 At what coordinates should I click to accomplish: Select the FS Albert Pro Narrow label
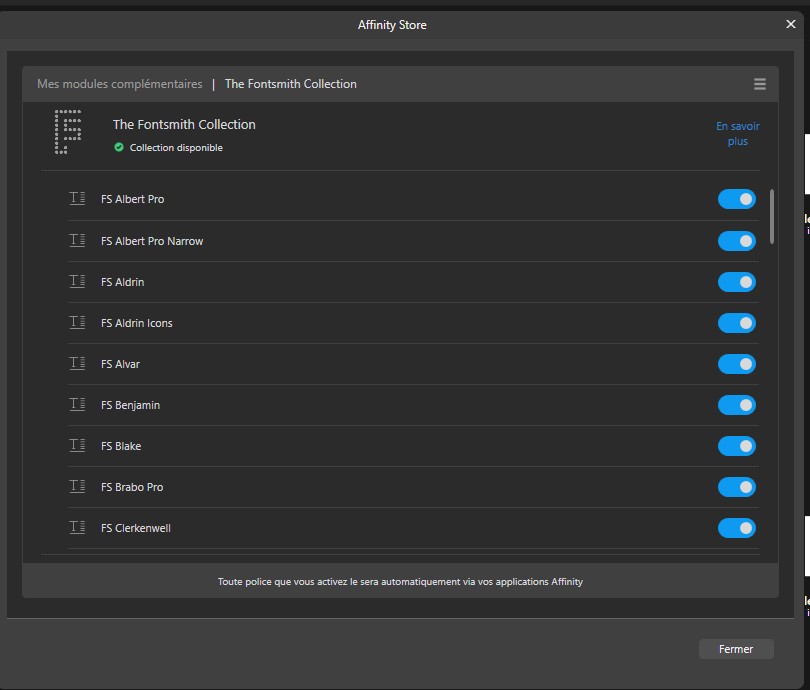(152, 241)
